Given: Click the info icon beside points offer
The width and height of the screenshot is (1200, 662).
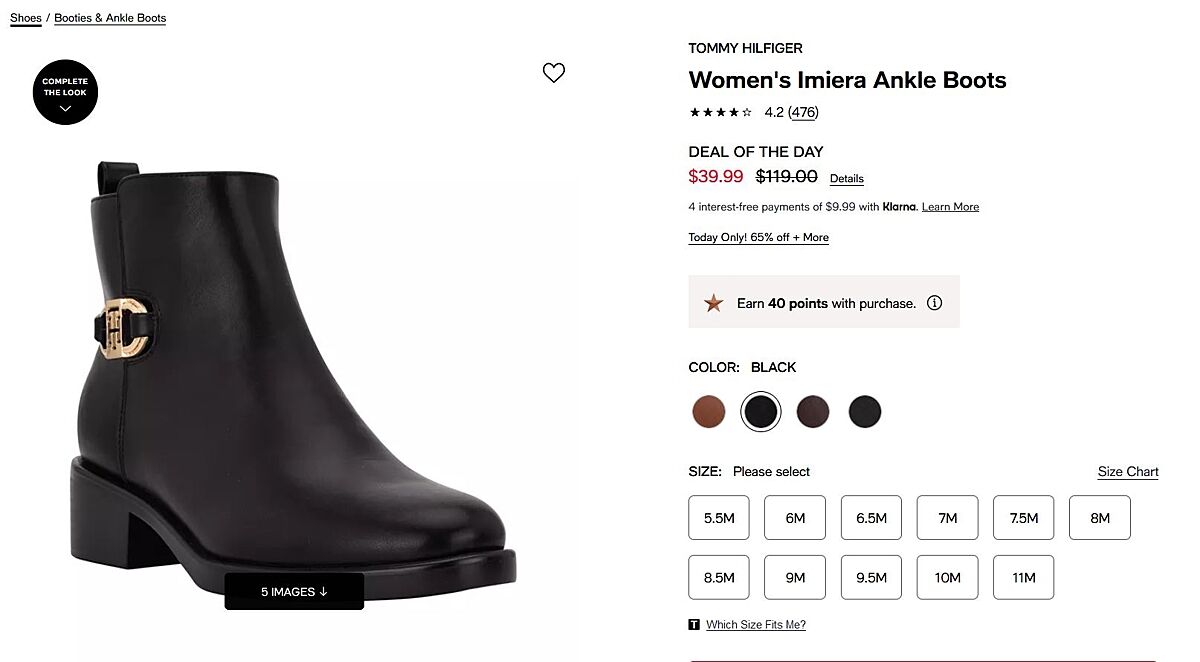Looking at the screenshot, I should [x=934, y=303].
